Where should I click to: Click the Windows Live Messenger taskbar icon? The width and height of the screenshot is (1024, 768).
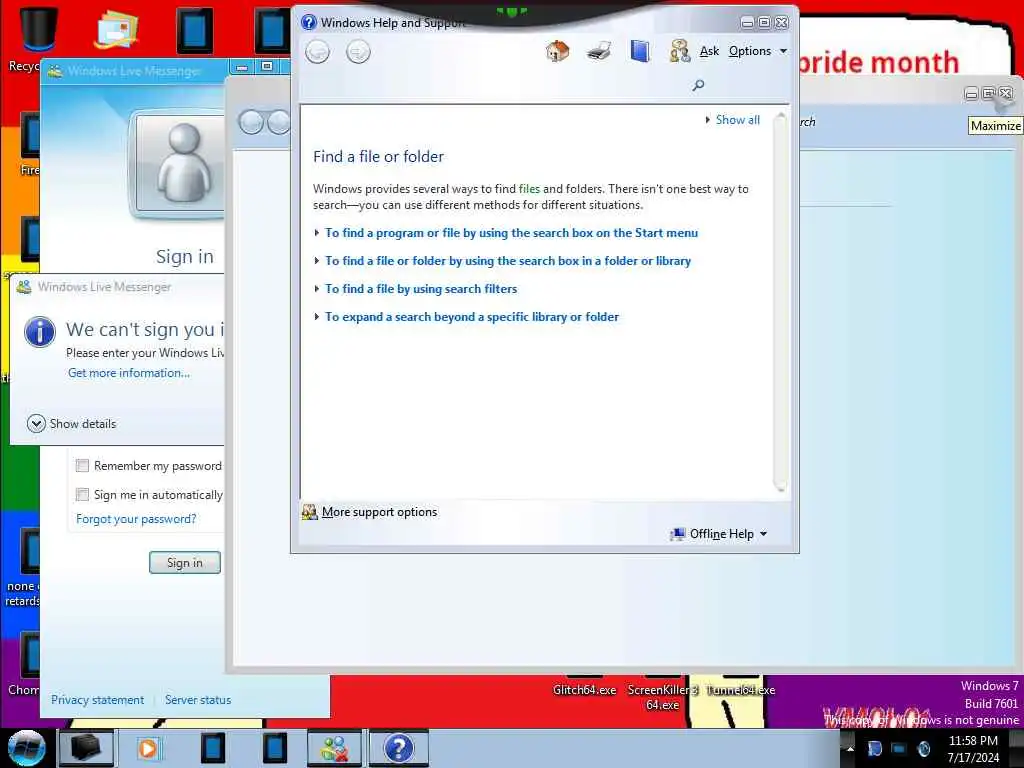click(x=334, y=748)
